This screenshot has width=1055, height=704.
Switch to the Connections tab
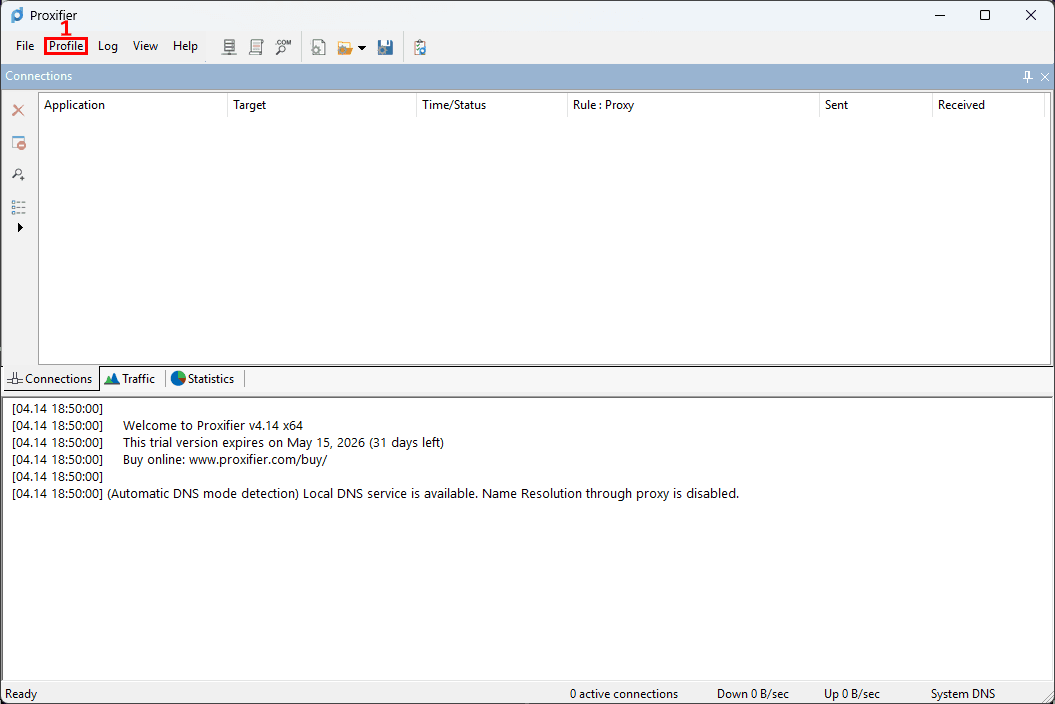pyautogui.click(x=51, y=379)
